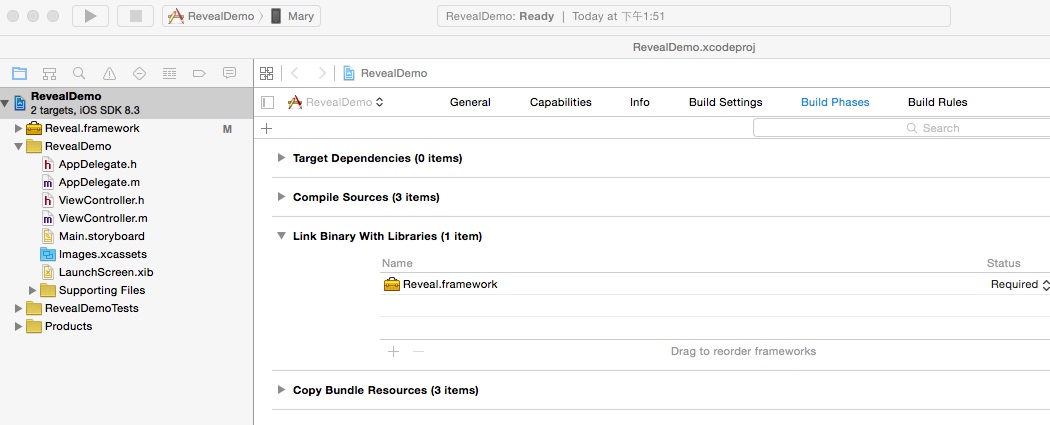Click the Name column header
This screenshot has width=1050, height=425.
[397, 263]
